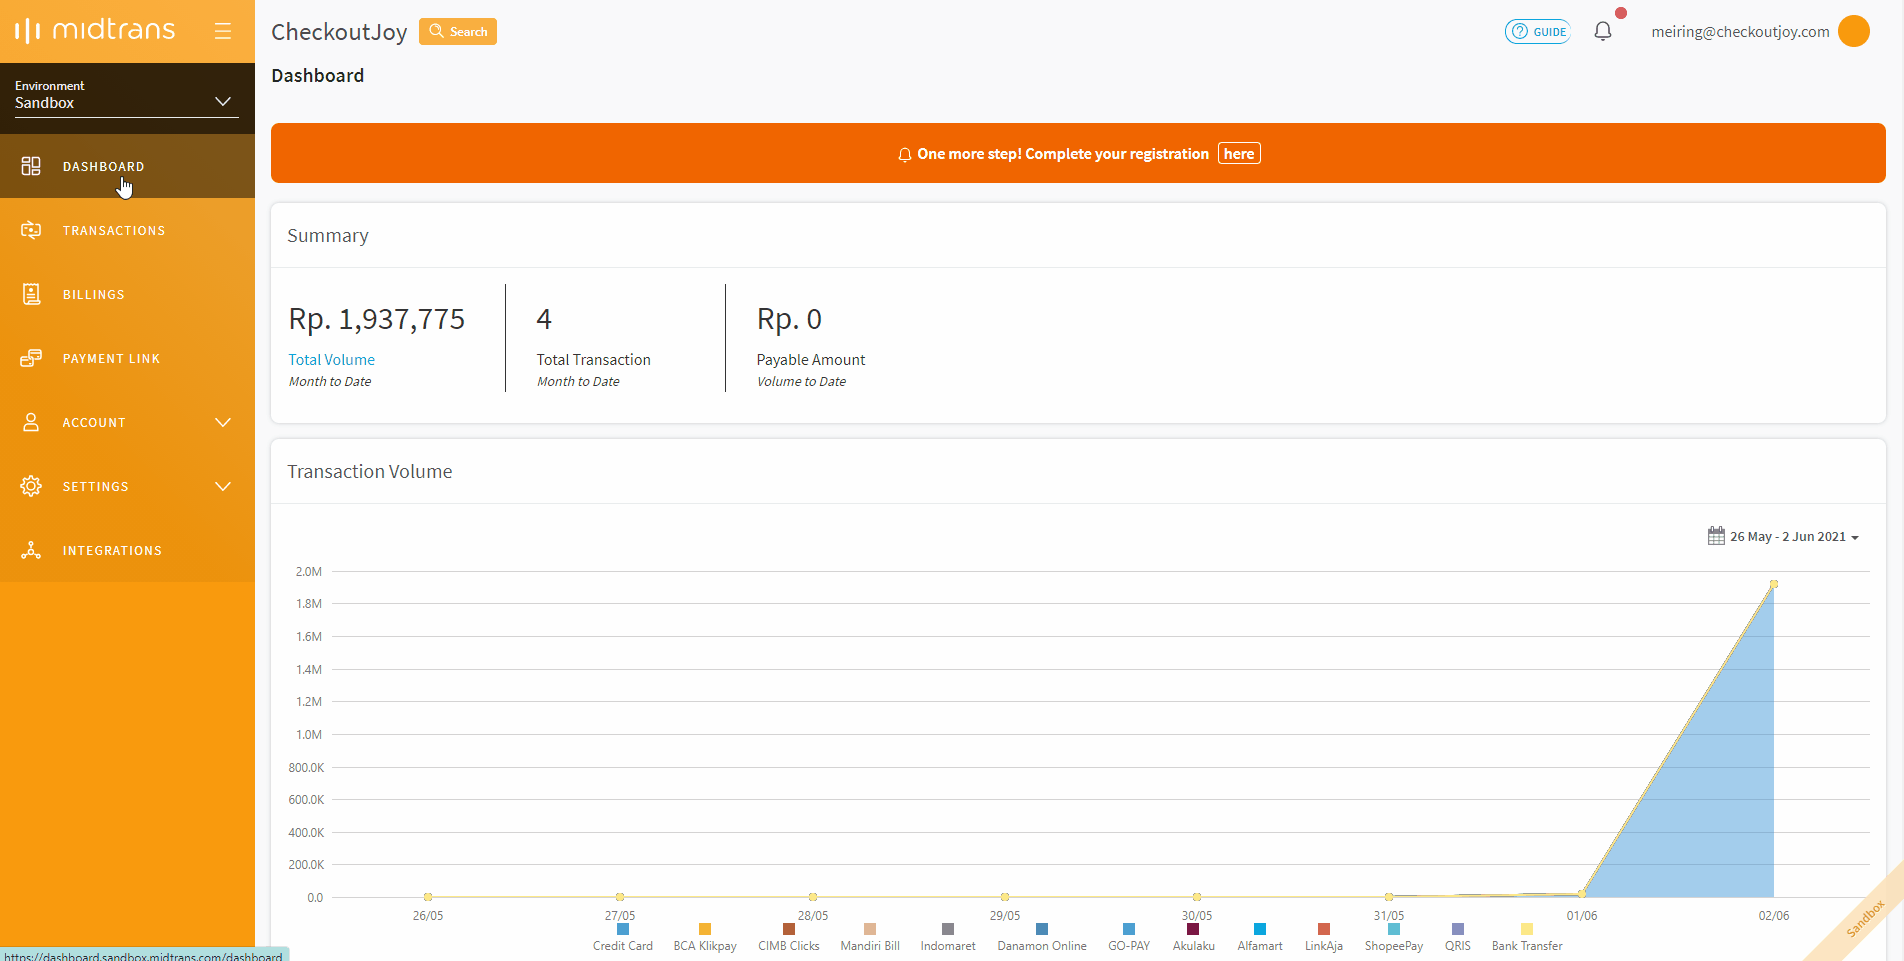Click the Midtrans logo
The image size is (1904, 961).
[x=95, y=30]
